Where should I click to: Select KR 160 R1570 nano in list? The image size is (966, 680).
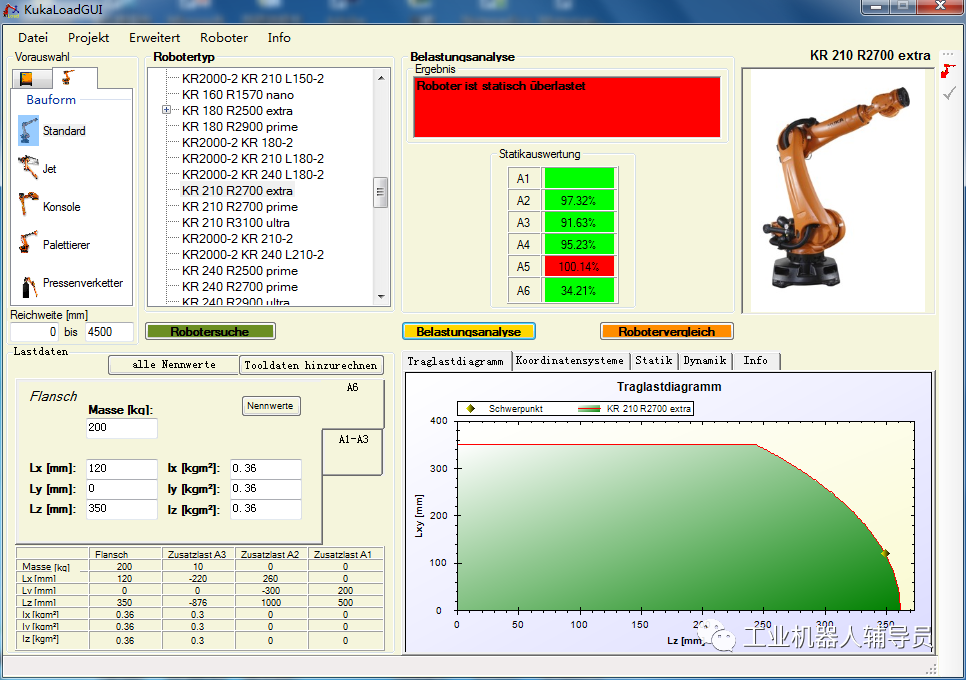[238, 94]
